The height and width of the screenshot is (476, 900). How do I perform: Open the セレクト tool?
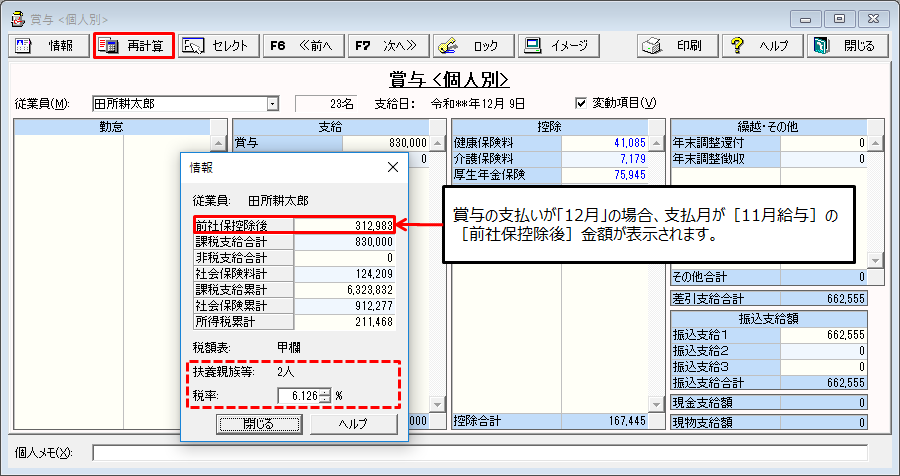[218, 46]
